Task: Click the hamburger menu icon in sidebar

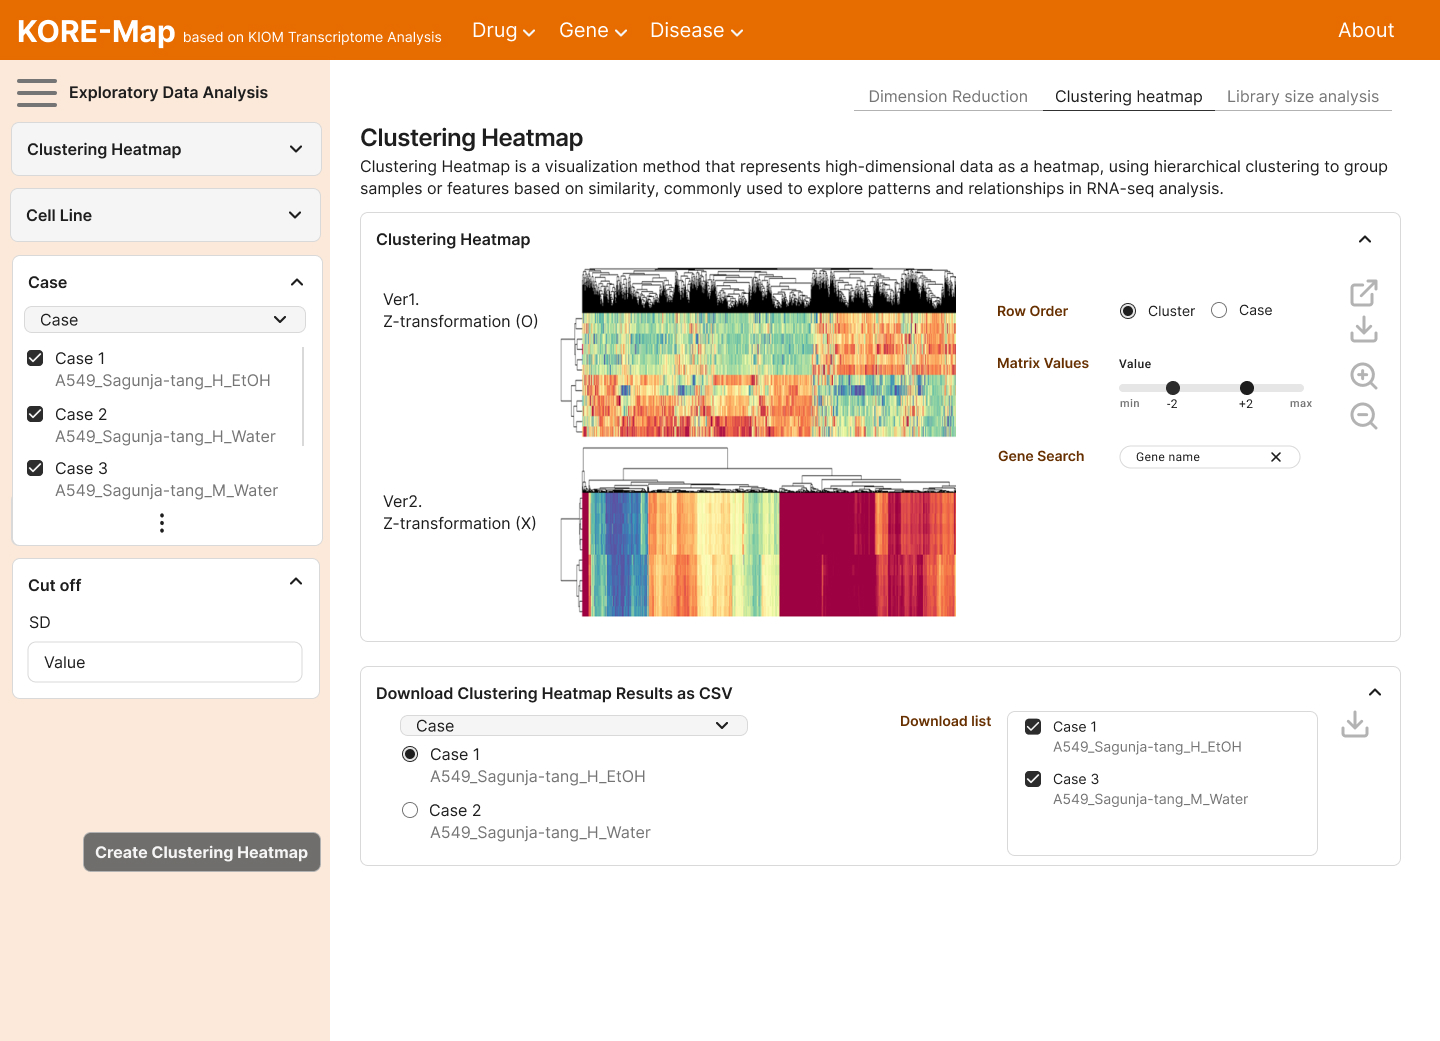Action: coord(37,93)
